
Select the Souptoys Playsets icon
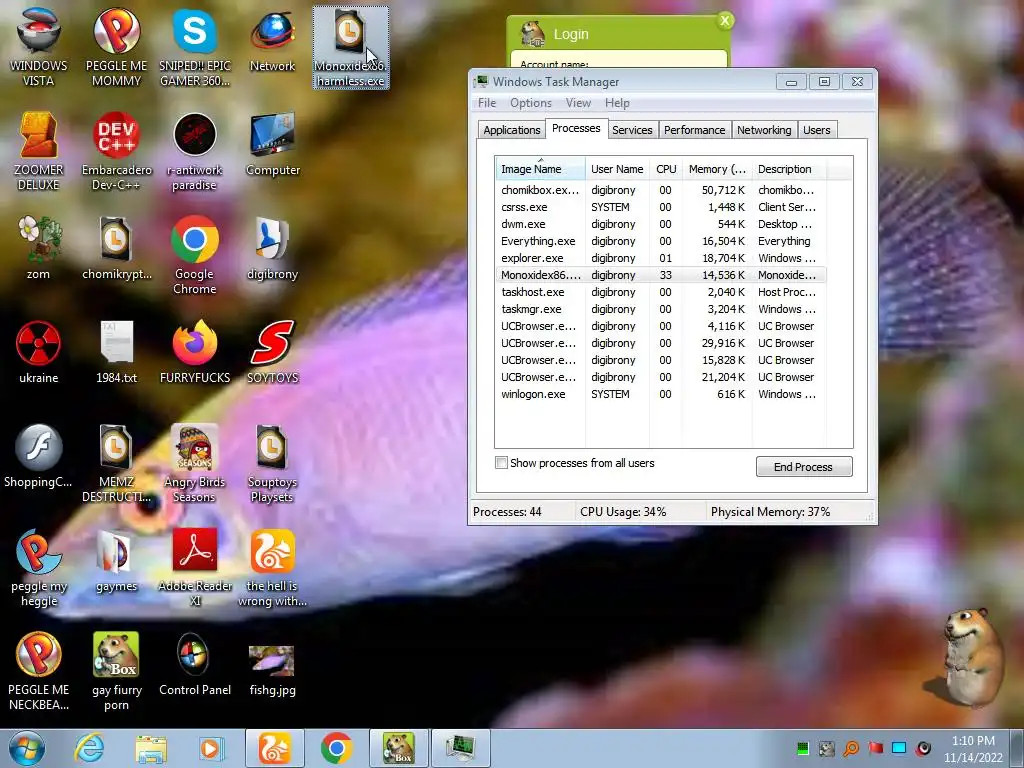[272, 462]
